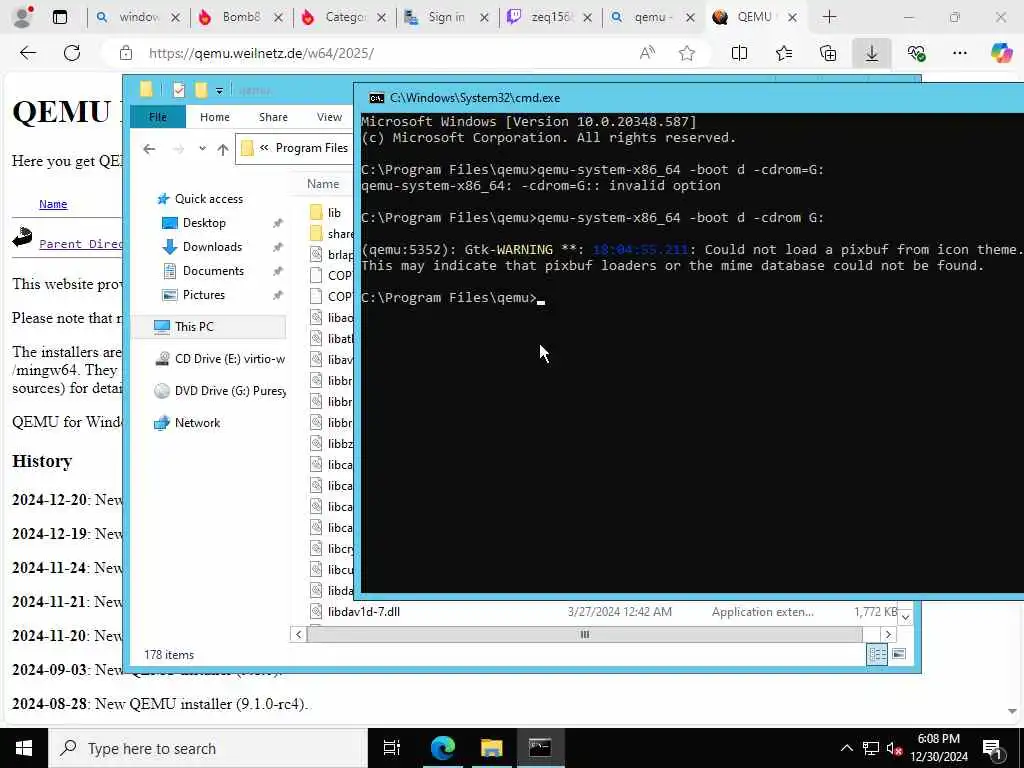The height and width of the screenshot is (768, 1024).
Task: Click the Edge browser back arrow
Action: (27, 53)
